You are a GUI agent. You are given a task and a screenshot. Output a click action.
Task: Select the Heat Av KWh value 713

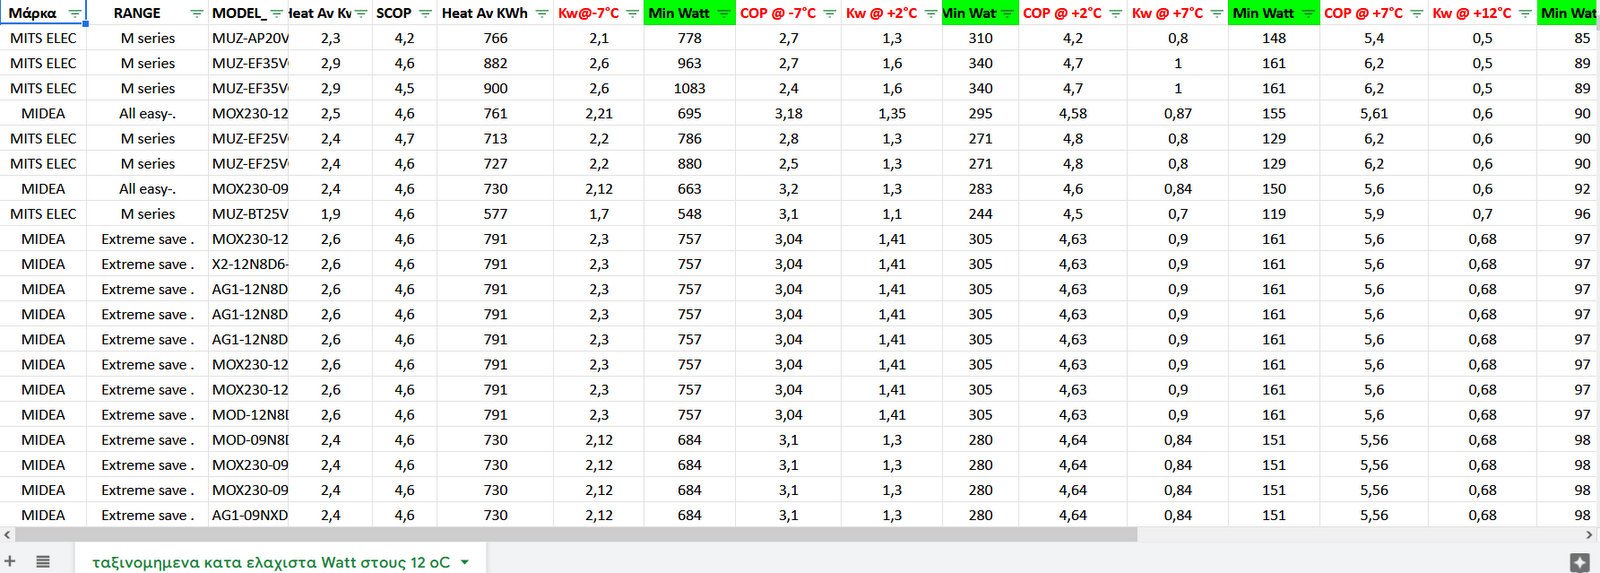(x=495, y=139)
